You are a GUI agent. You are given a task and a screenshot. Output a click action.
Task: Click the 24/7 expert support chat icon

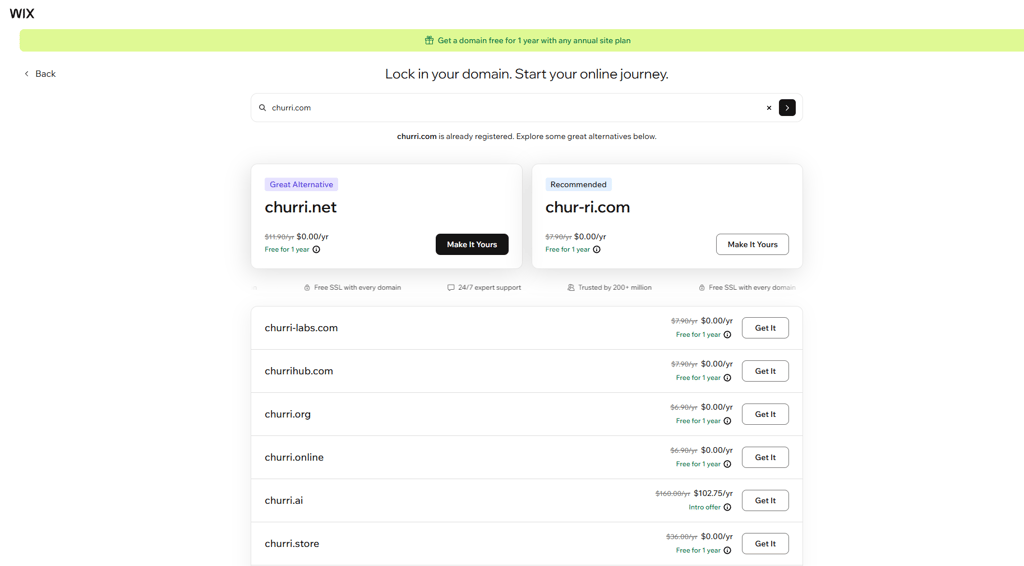point(451,287)
